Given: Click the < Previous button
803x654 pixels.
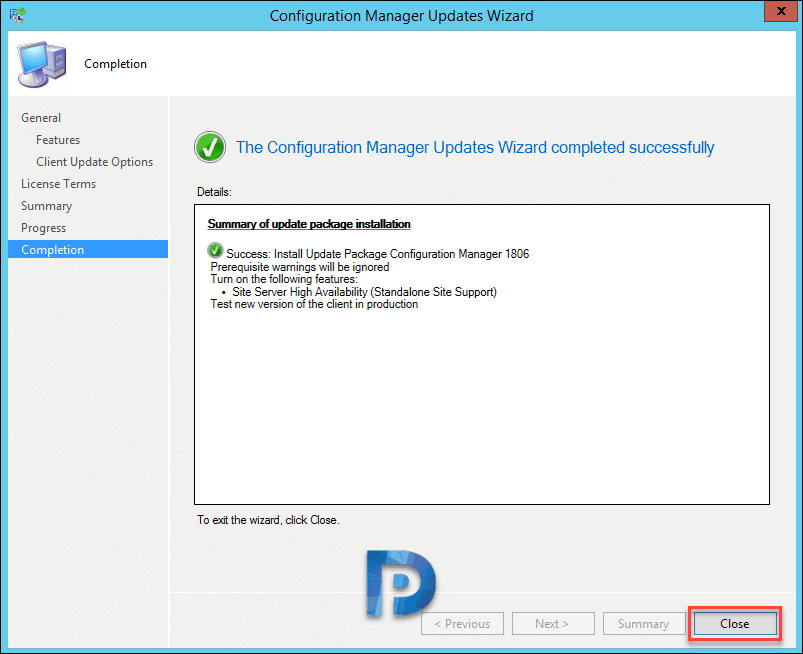Looking at the screenshot, I should pyautogui.click(x=462, y=623).
